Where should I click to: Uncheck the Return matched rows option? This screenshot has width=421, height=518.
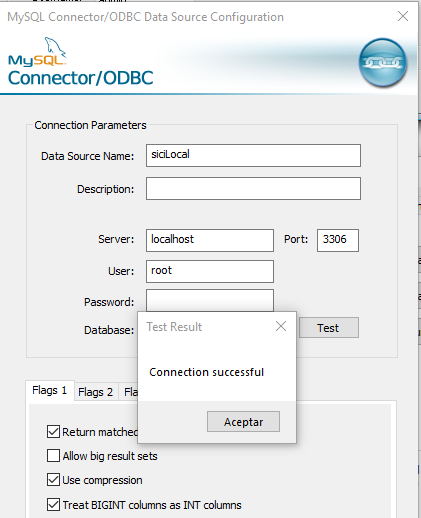pyautogui.click(x=53, y=431)
